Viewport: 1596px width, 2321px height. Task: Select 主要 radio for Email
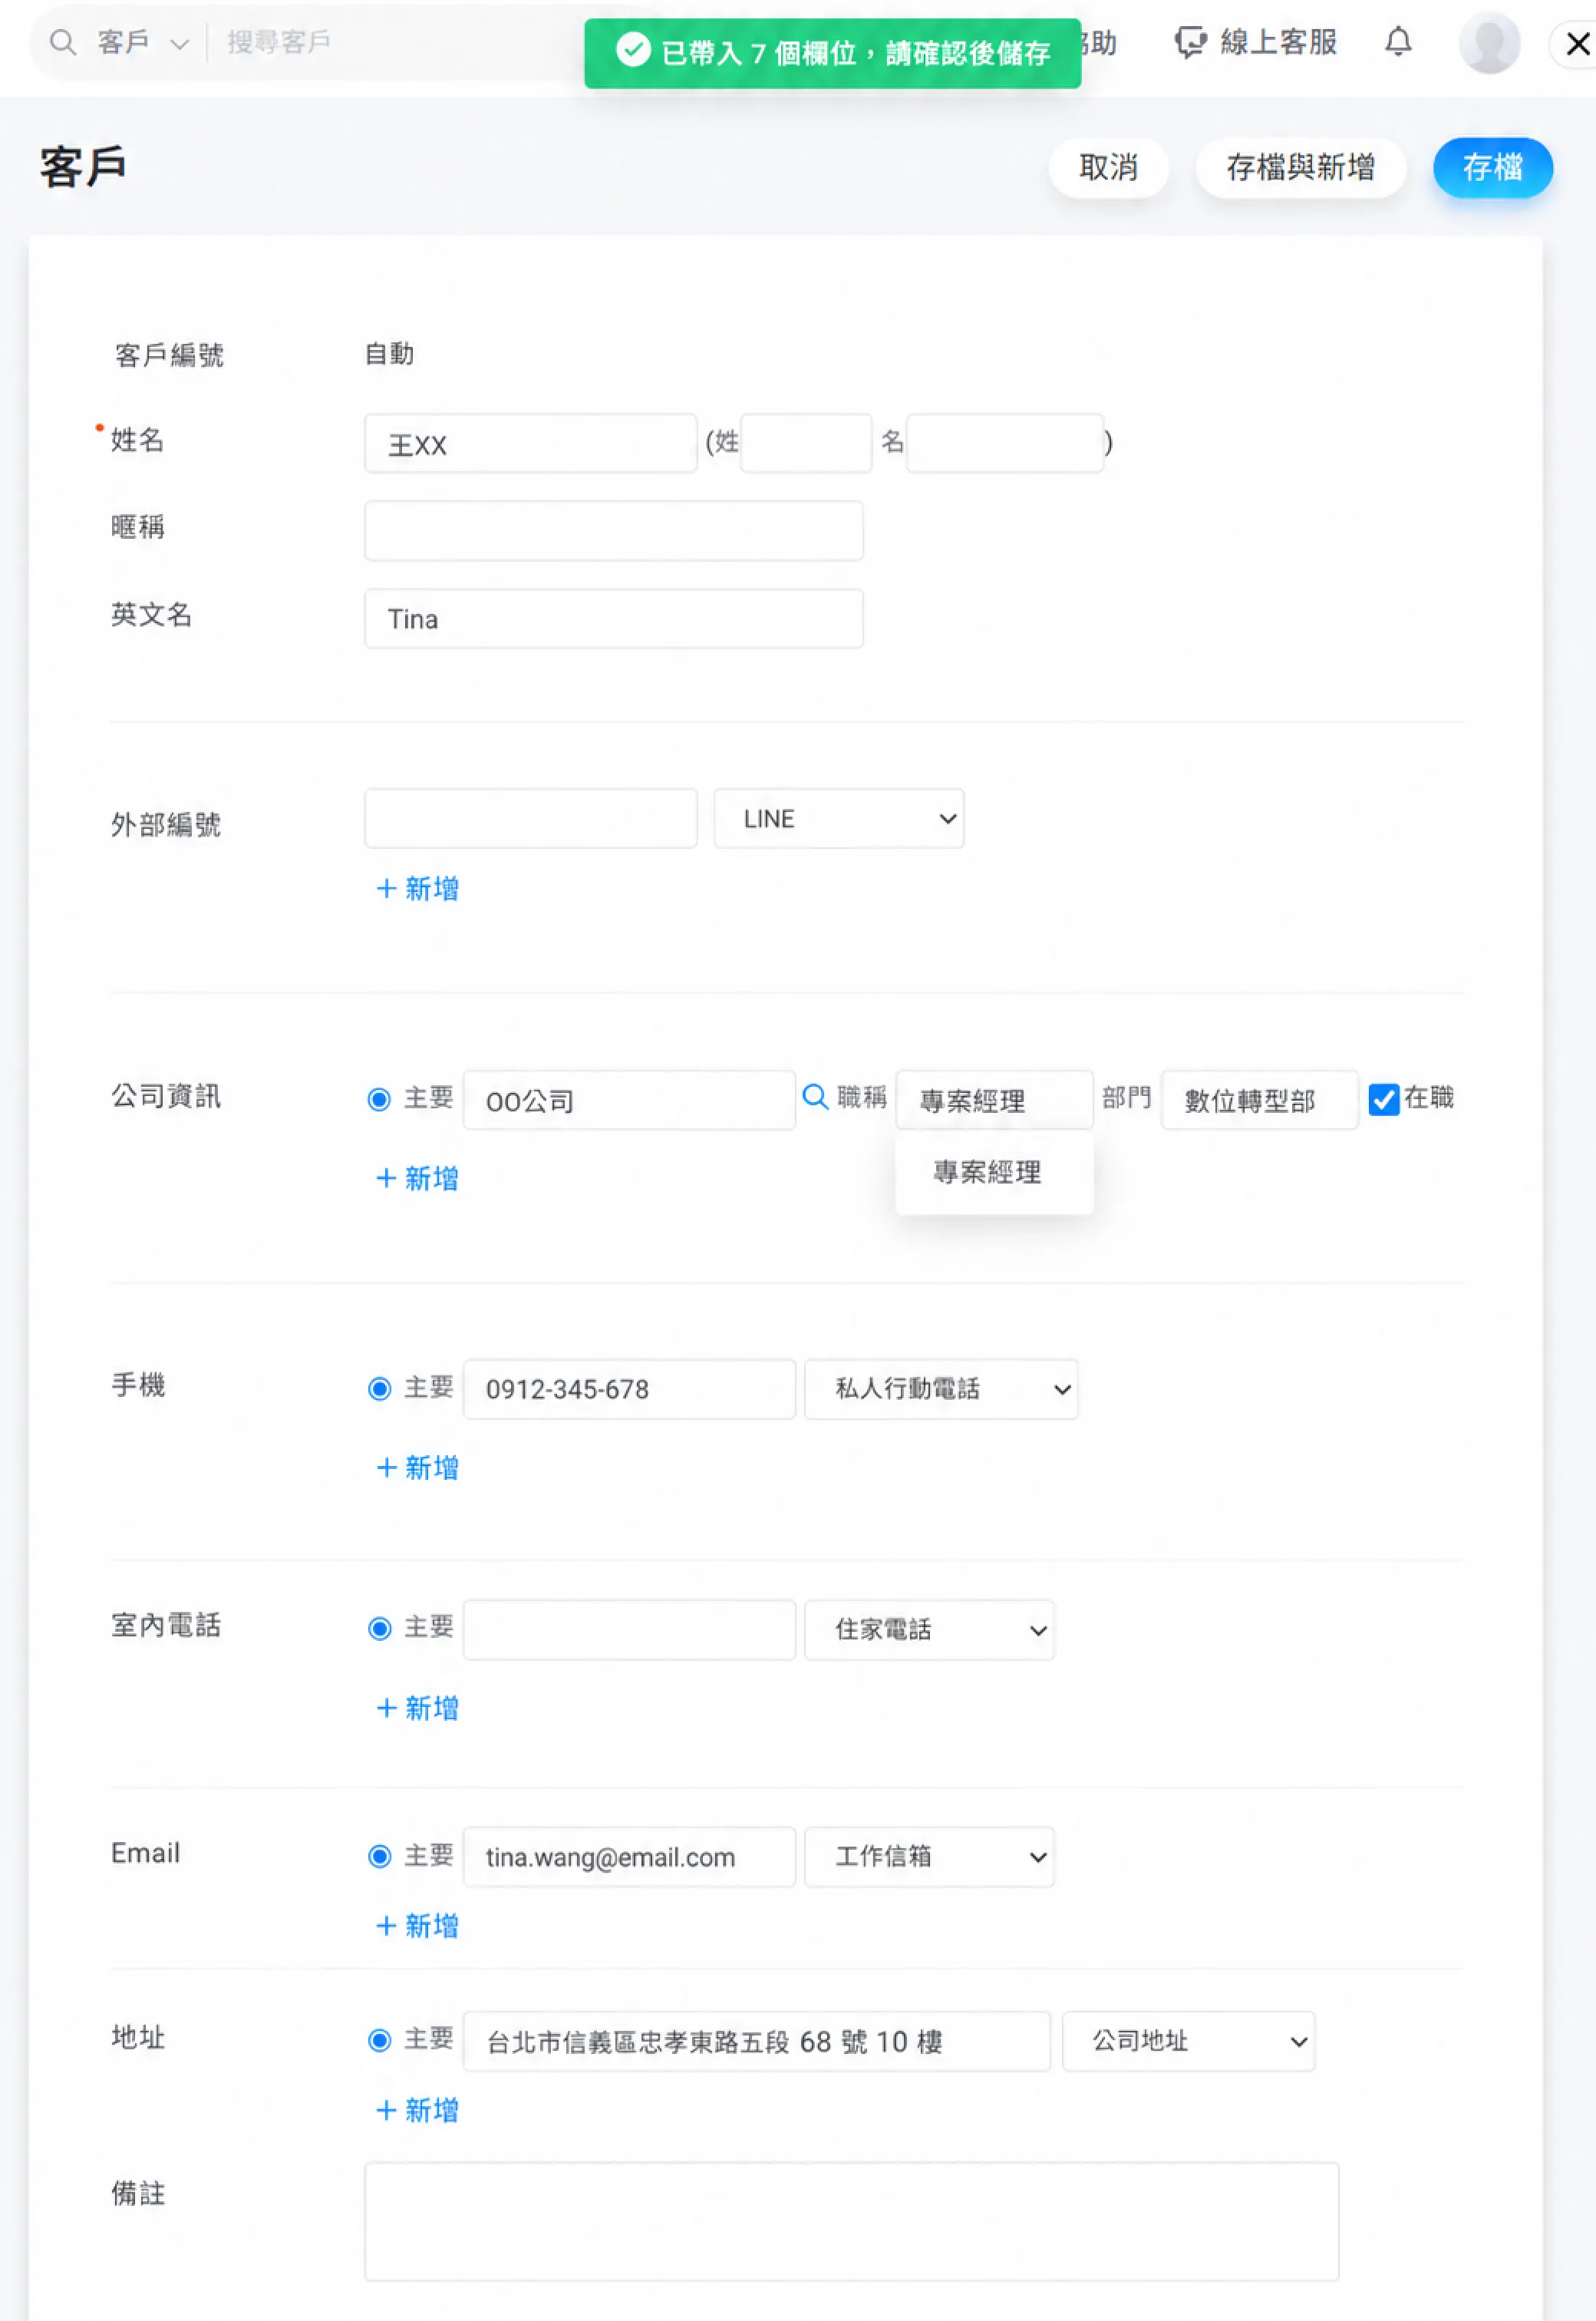point(379,1856)
